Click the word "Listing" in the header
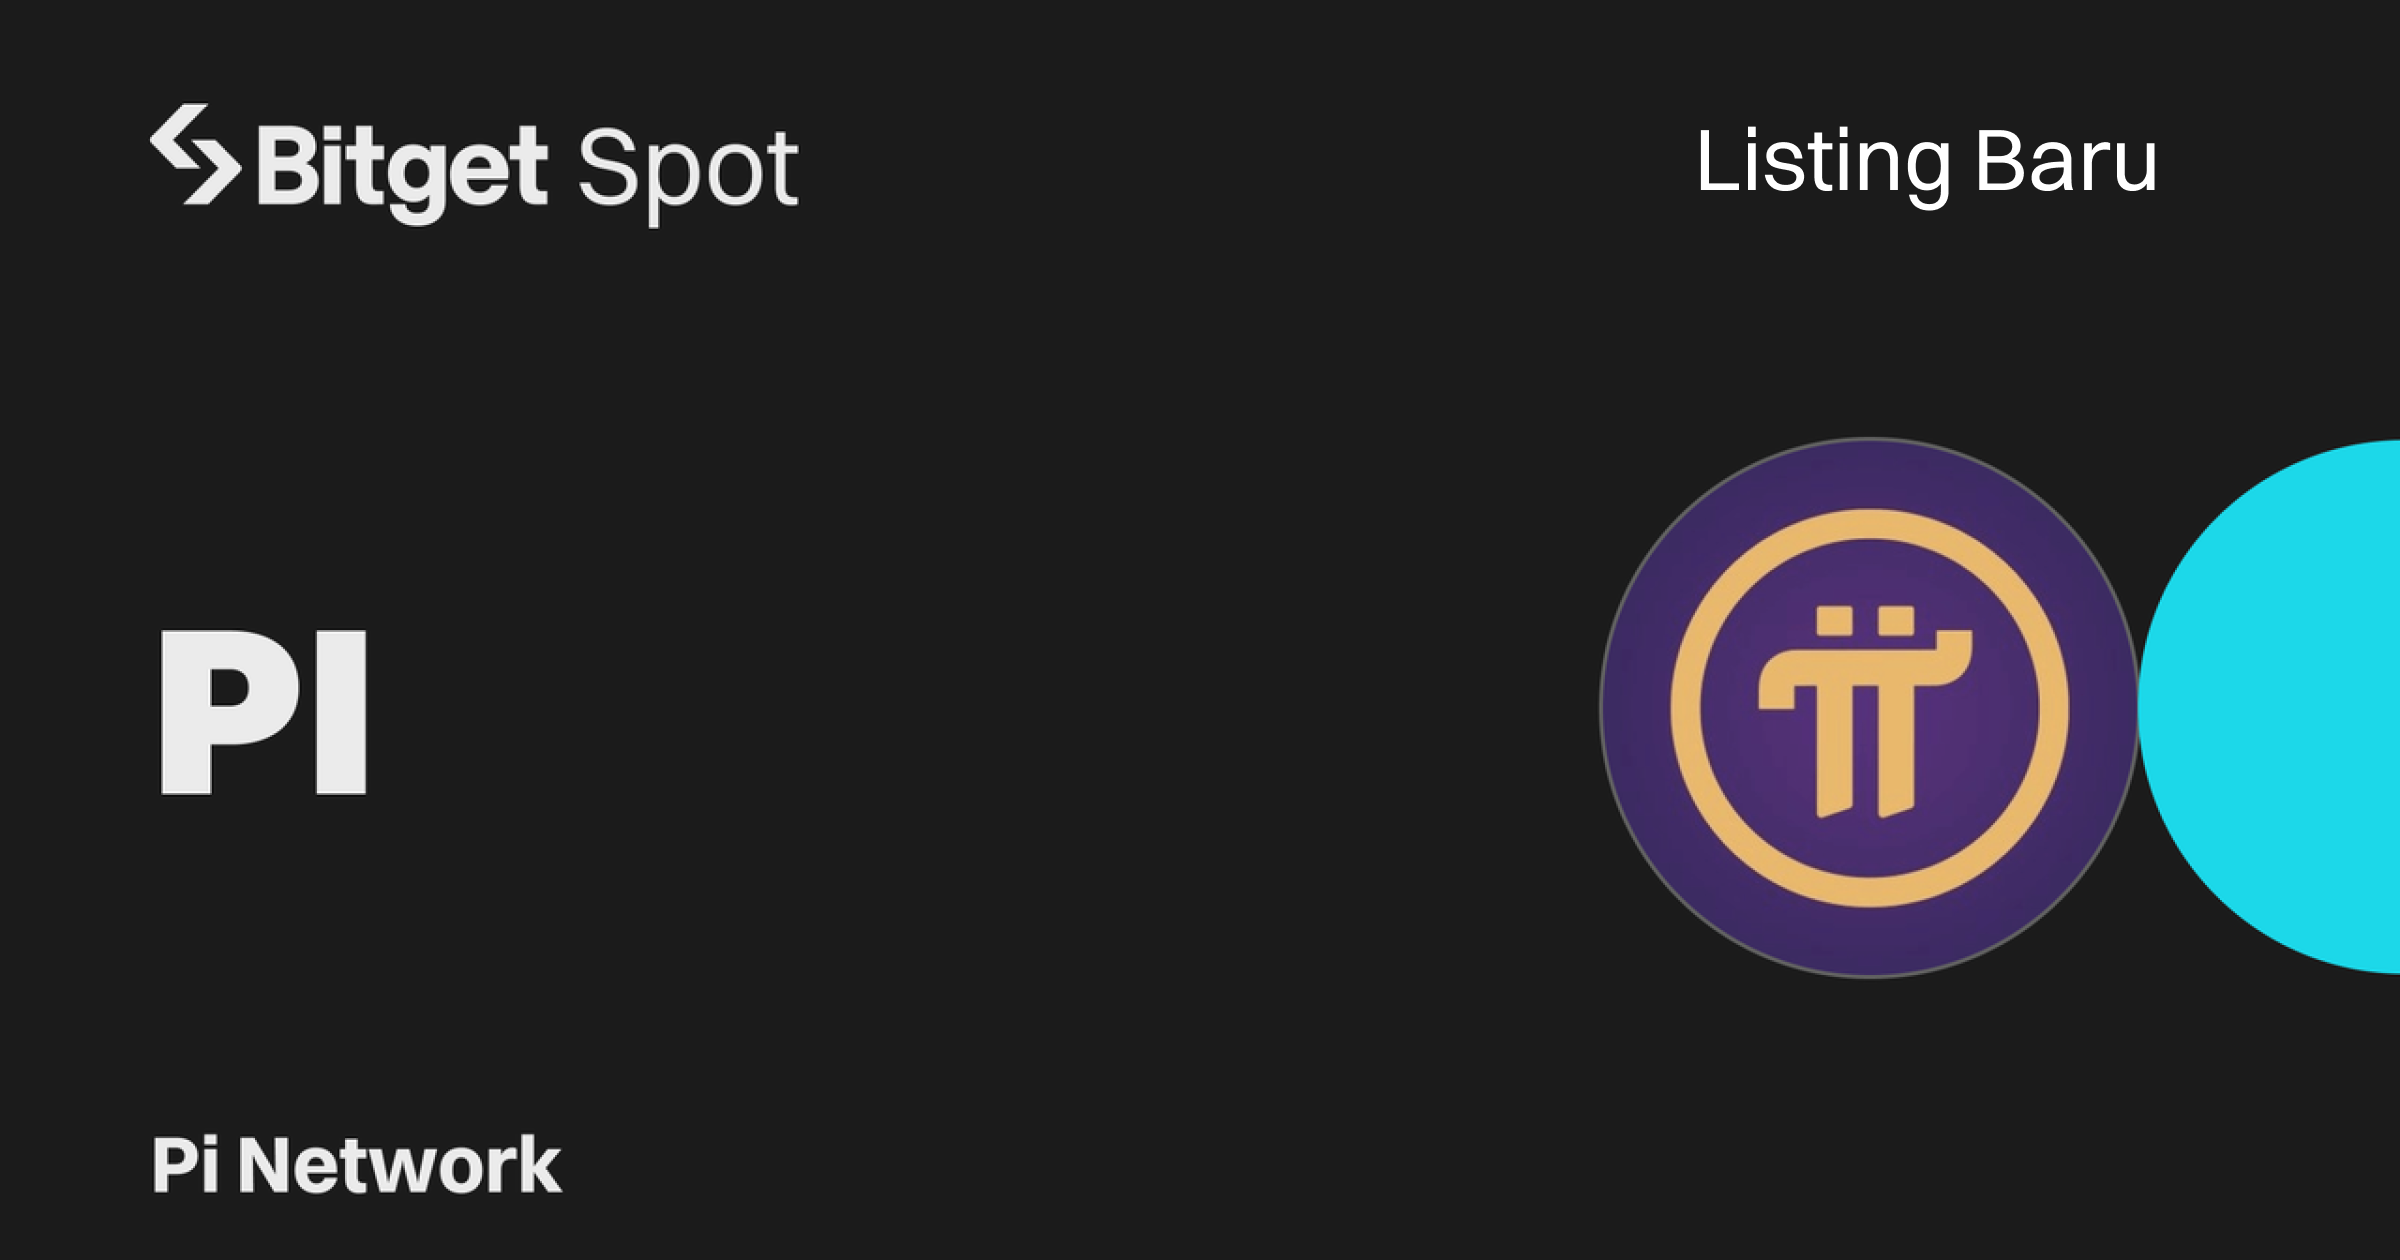 [1822, 163]
